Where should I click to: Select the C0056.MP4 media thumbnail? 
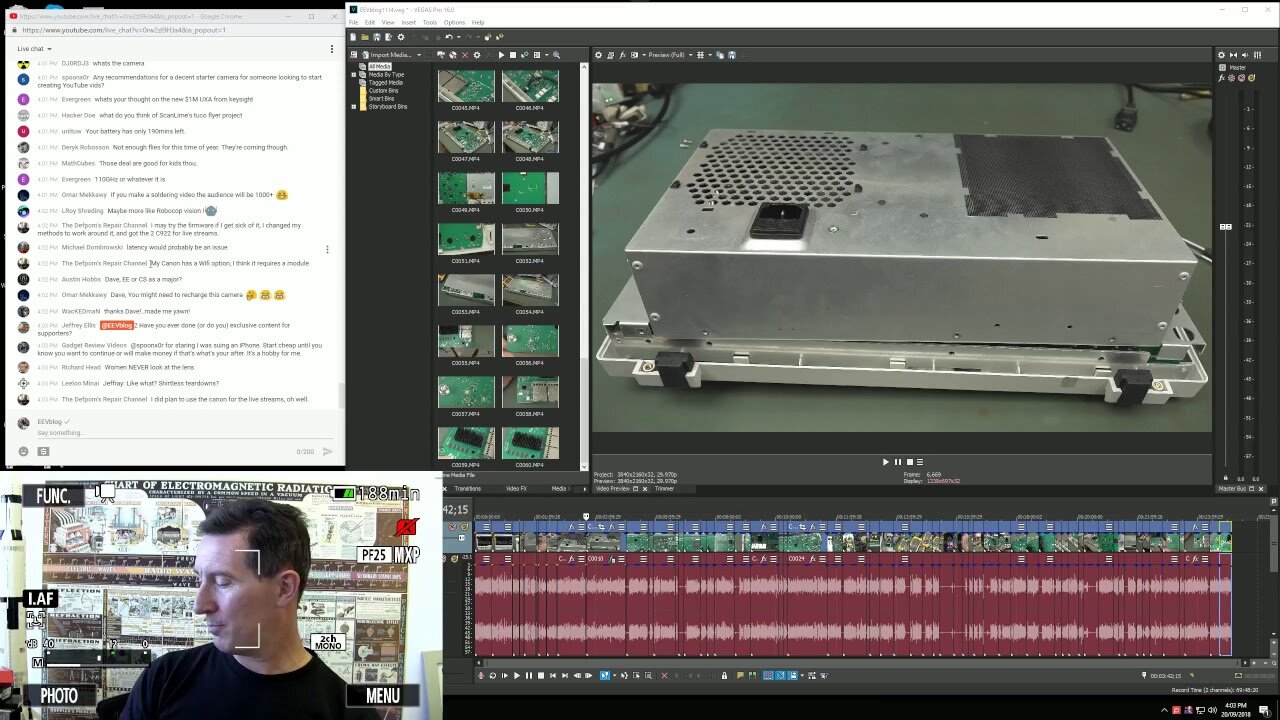(x=530, y=341)
